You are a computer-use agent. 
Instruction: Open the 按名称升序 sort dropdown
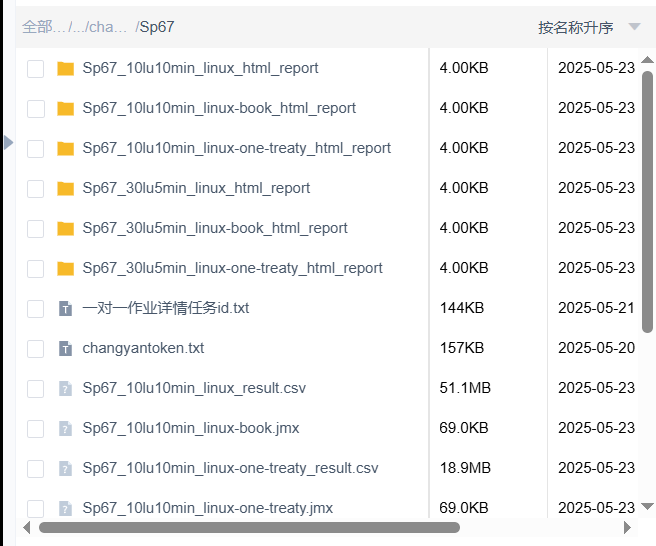pyautogui.click(x=576, y=28)
